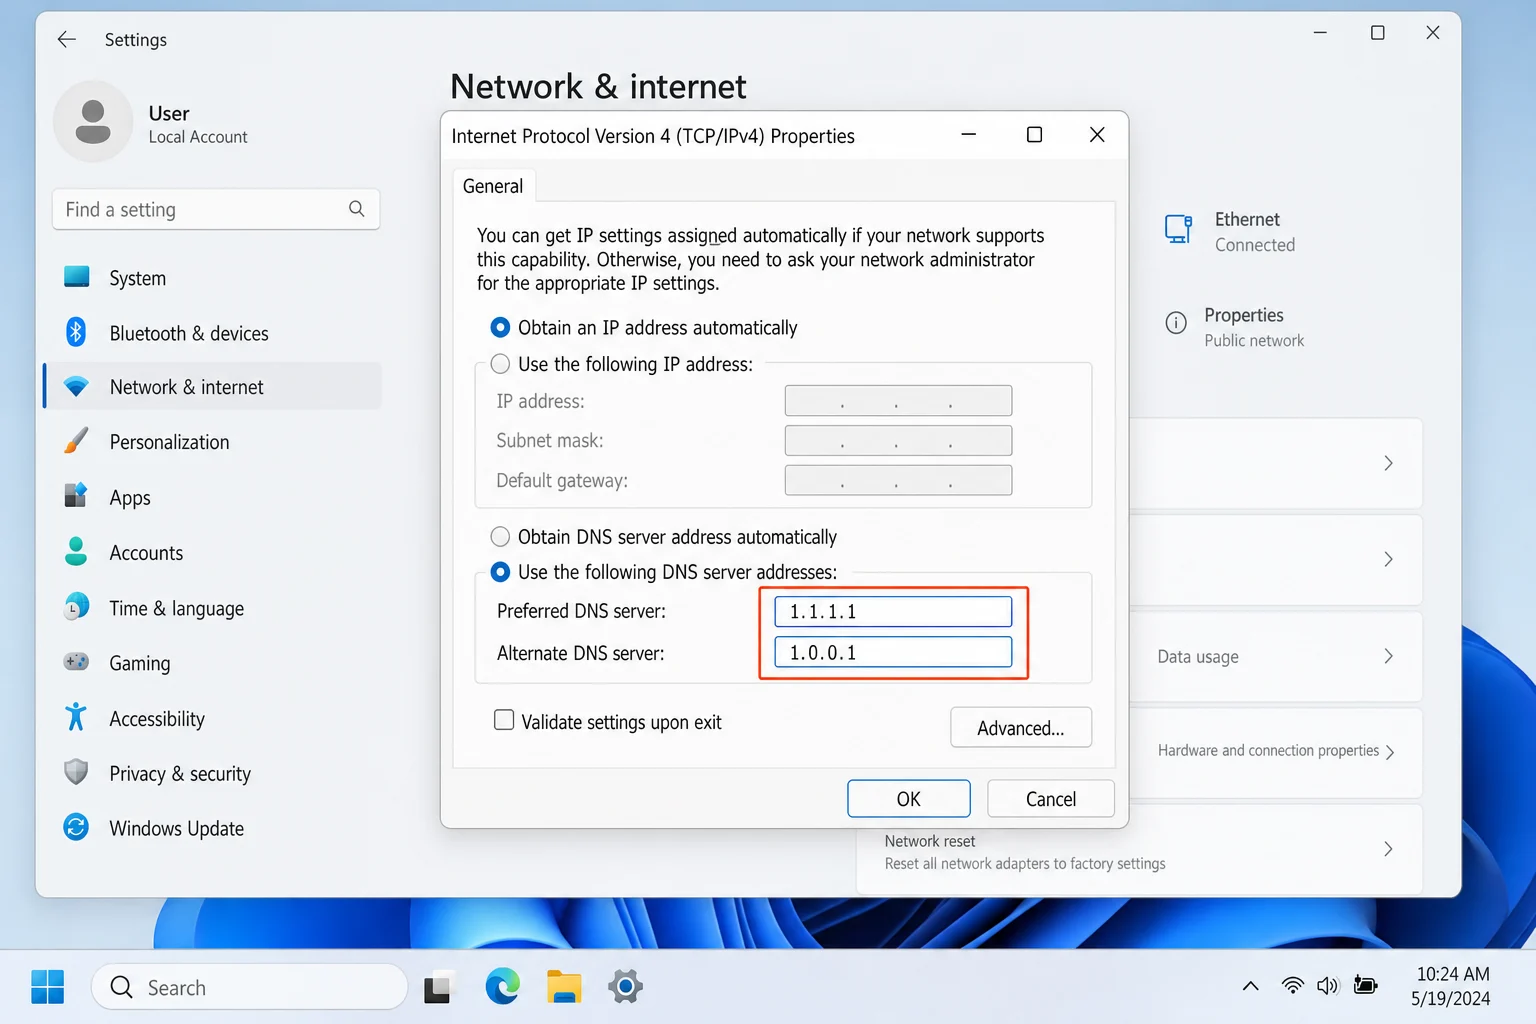Click the Ethernet monitor icon
This screenshot has height=1024, width=1536.
point(1179,230)
